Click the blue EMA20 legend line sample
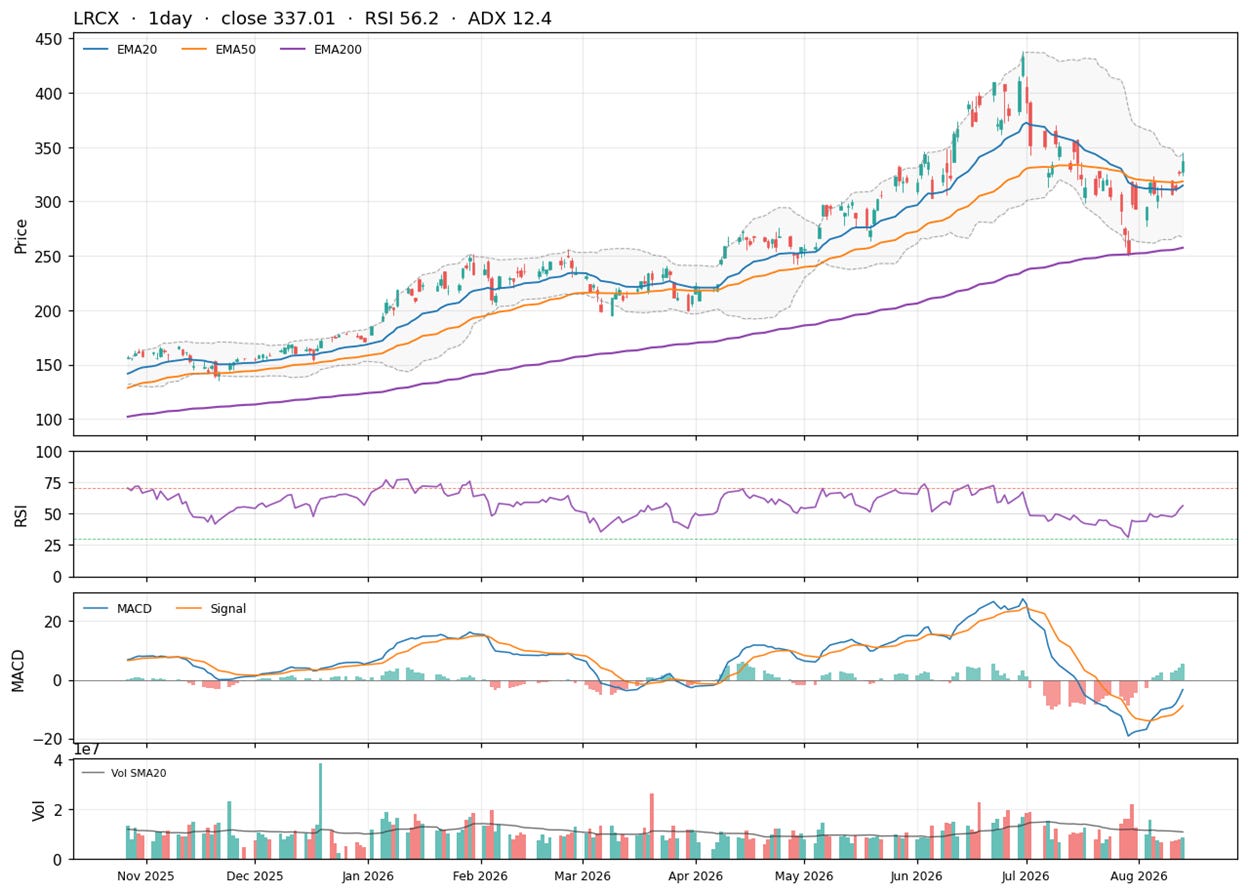The image size is (1248, 893). 96,48
